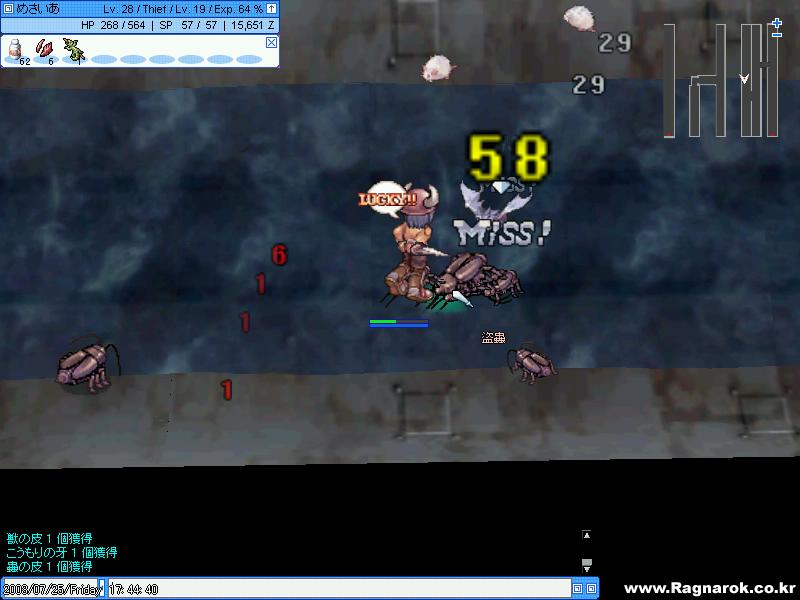800x600 pixels.
Task: Click the outermost square button ending chat bar
Action: [591, 589]
